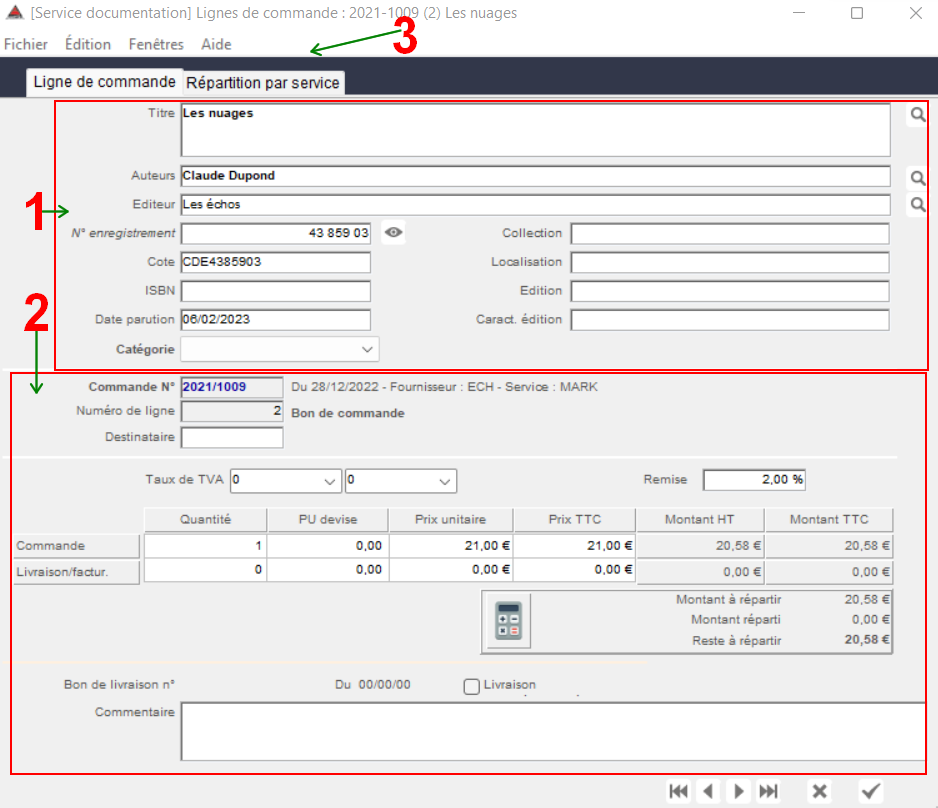Viewport: 938px width, 808px height.
Task: Click the Prix unitaire column header
Action: 451,520
